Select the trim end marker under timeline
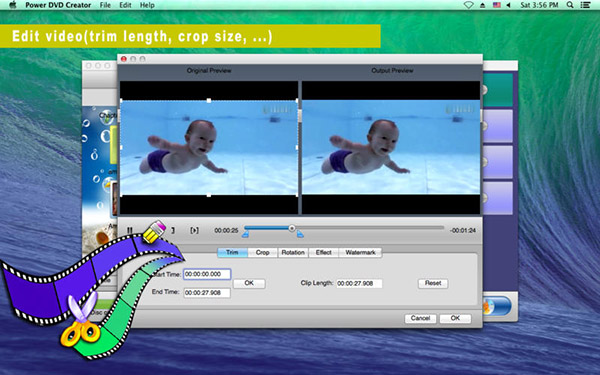 [300, 234]
